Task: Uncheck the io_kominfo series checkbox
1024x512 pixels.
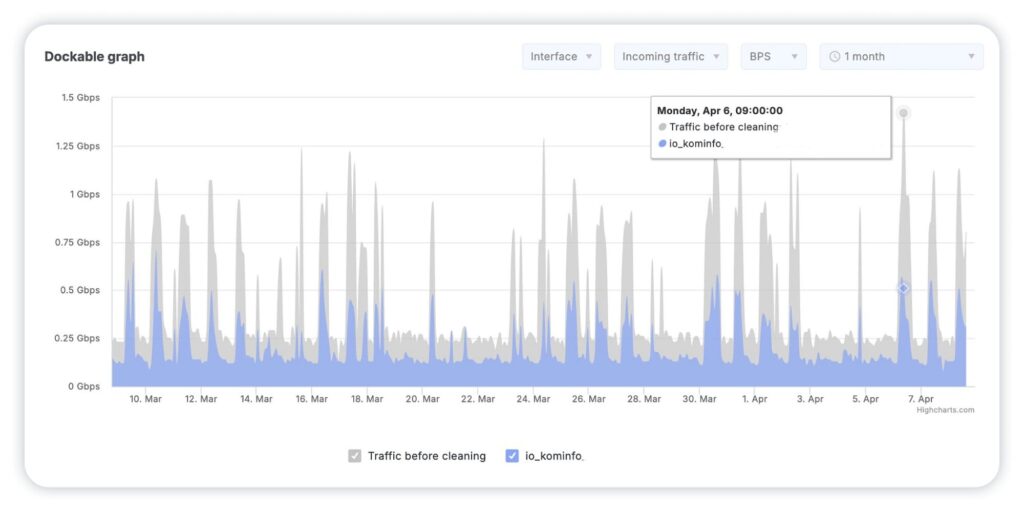Action: point(512,456)
